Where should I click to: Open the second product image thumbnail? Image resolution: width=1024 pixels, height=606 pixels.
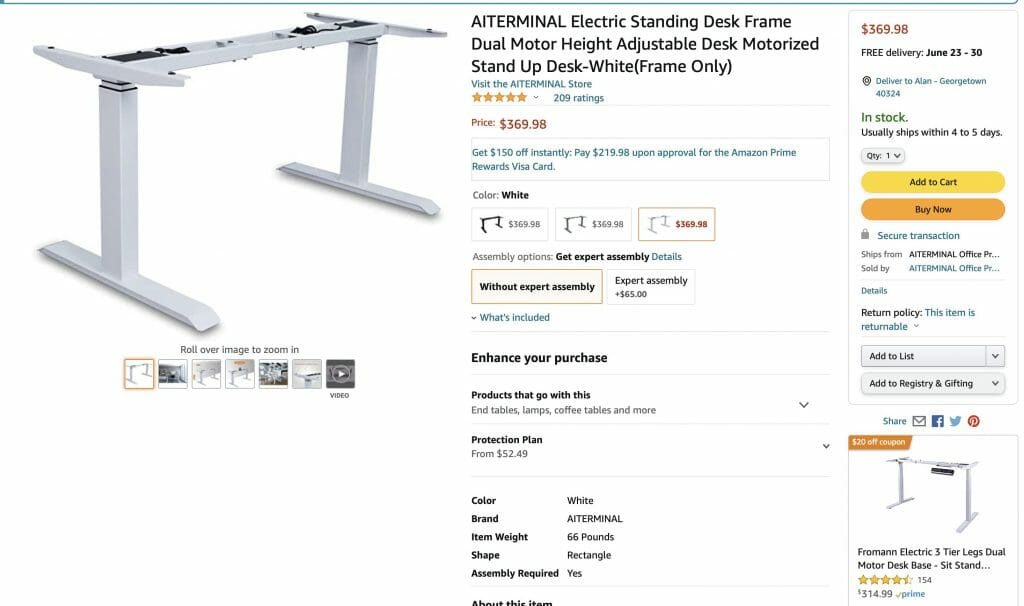(173, 374)
